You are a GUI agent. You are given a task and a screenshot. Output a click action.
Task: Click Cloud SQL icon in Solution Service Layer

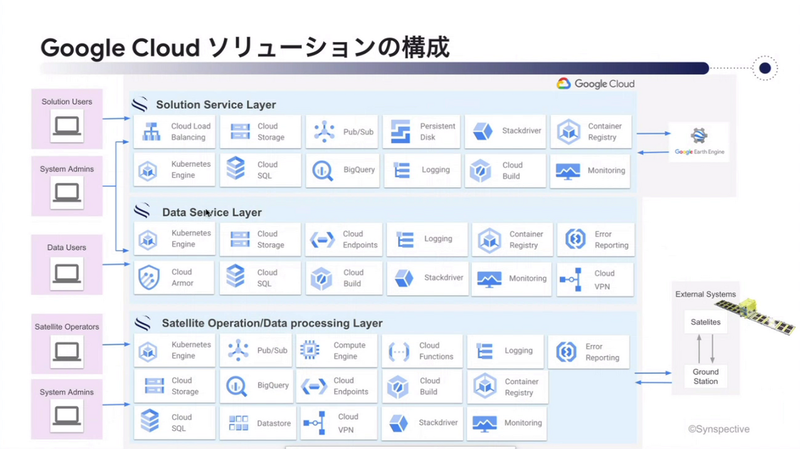click(236, 168)
